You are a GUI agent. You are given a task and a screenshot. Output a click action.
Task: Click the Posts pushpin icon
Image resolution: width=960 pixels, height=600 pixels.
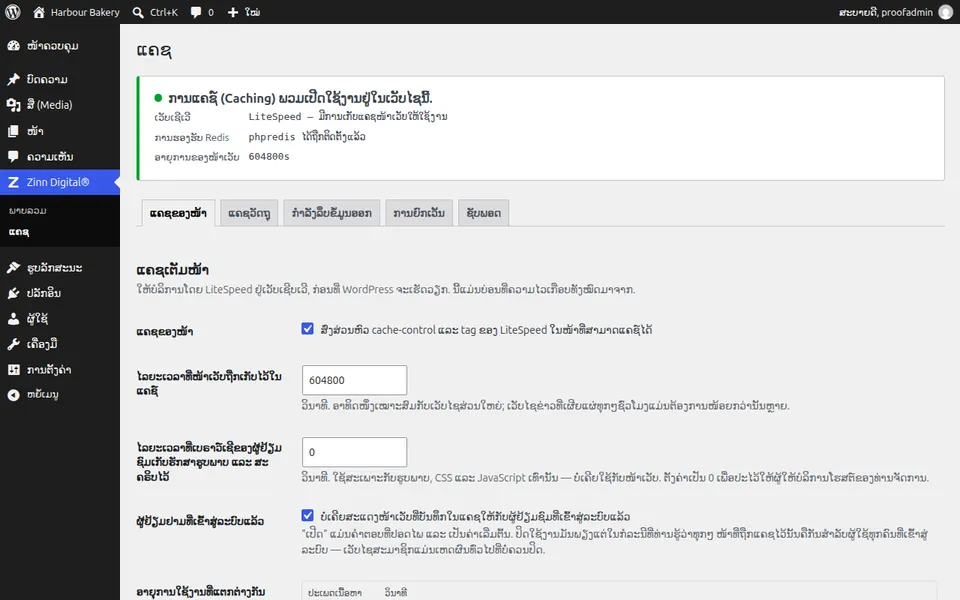pyautogui.click(x=13, y=79)
